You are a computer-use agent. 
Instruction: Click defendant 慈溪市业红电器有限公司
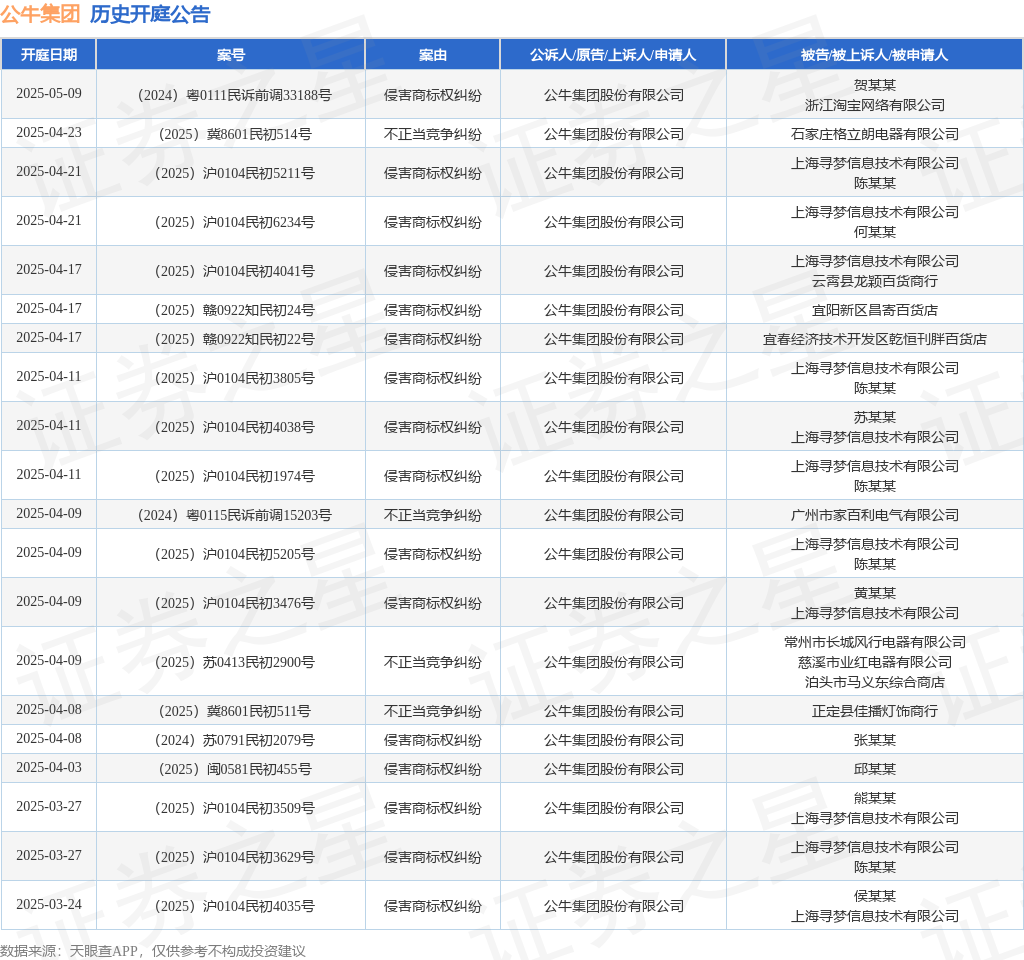(874, 662)
